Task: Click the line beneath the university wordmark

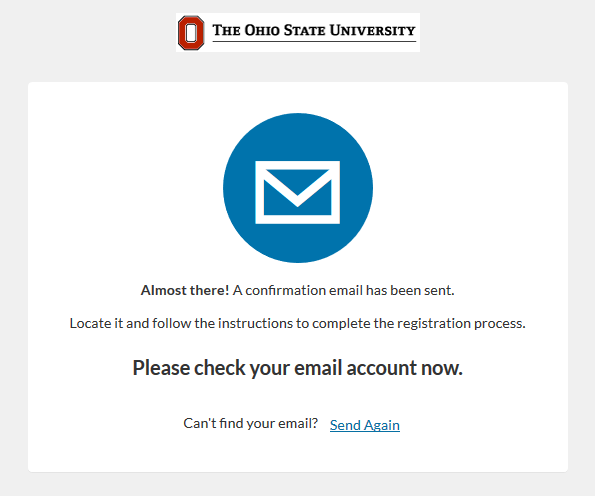Action: pos(314,41)
